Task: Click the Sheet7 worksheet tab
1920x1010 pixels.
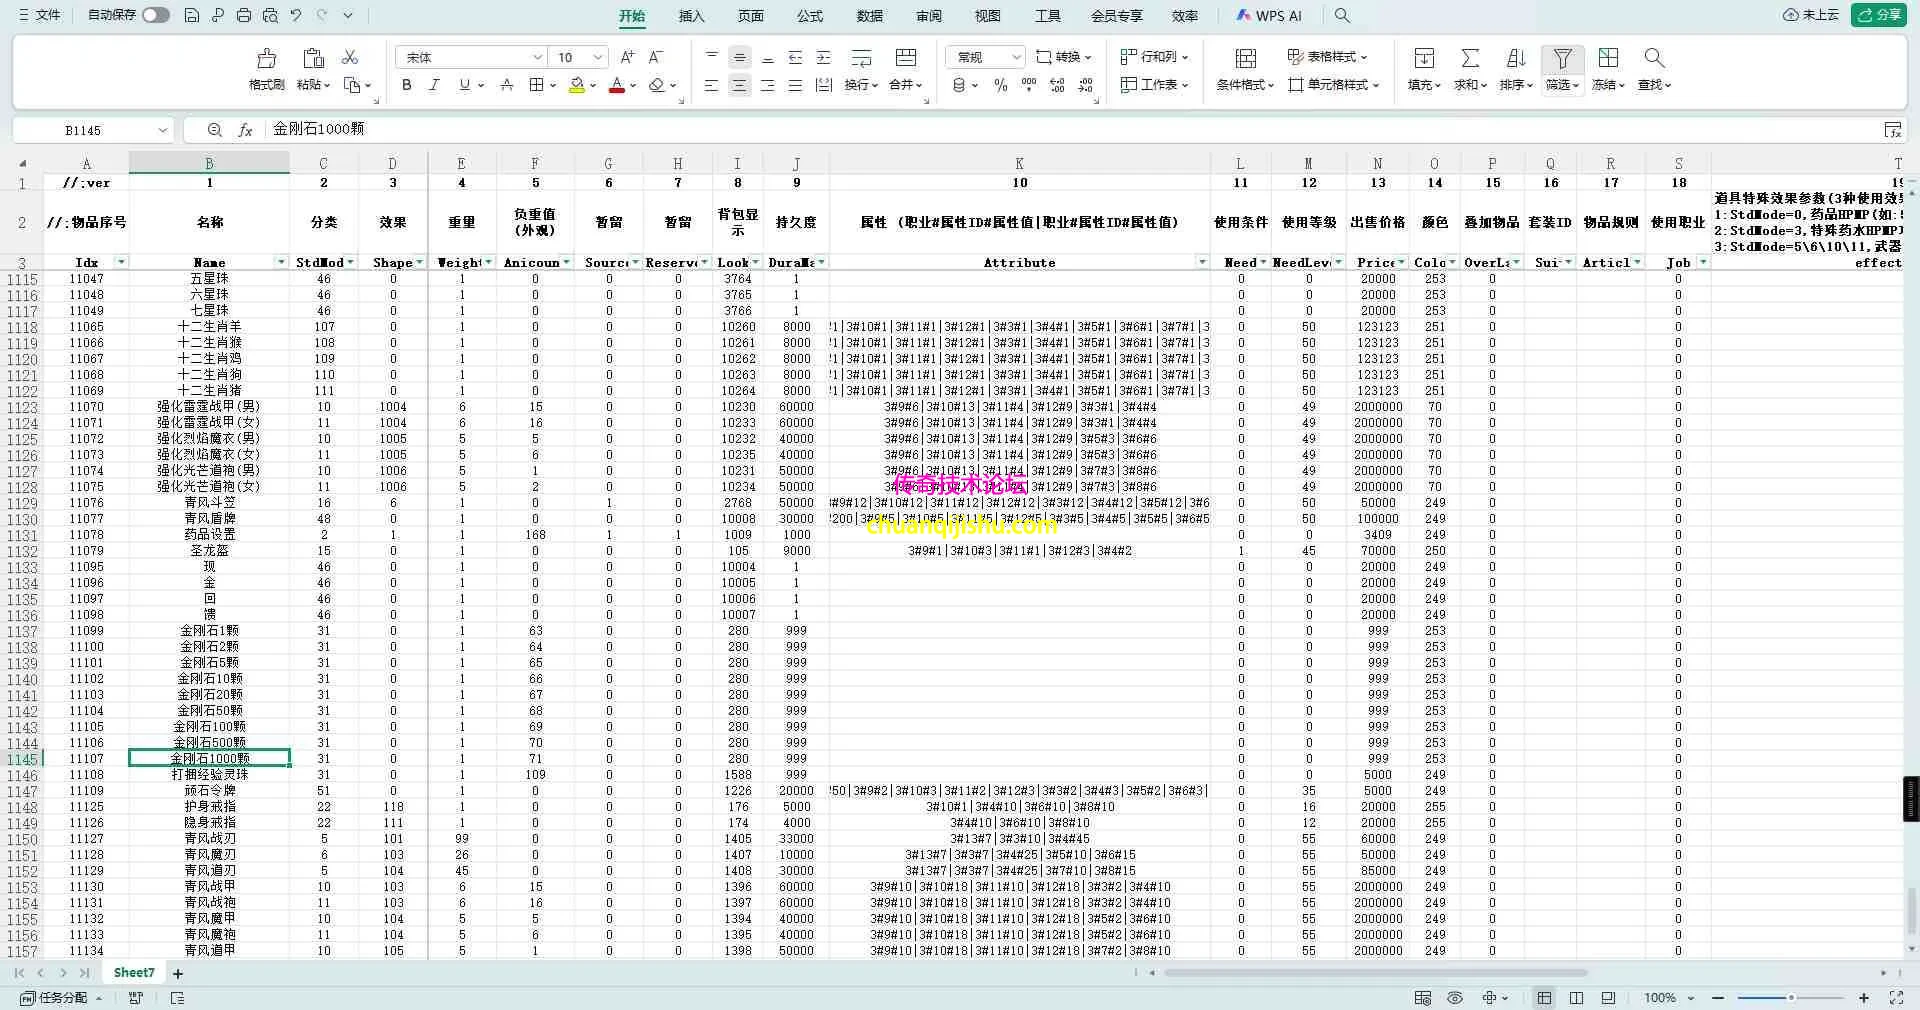Action: (x=132, y=972)
